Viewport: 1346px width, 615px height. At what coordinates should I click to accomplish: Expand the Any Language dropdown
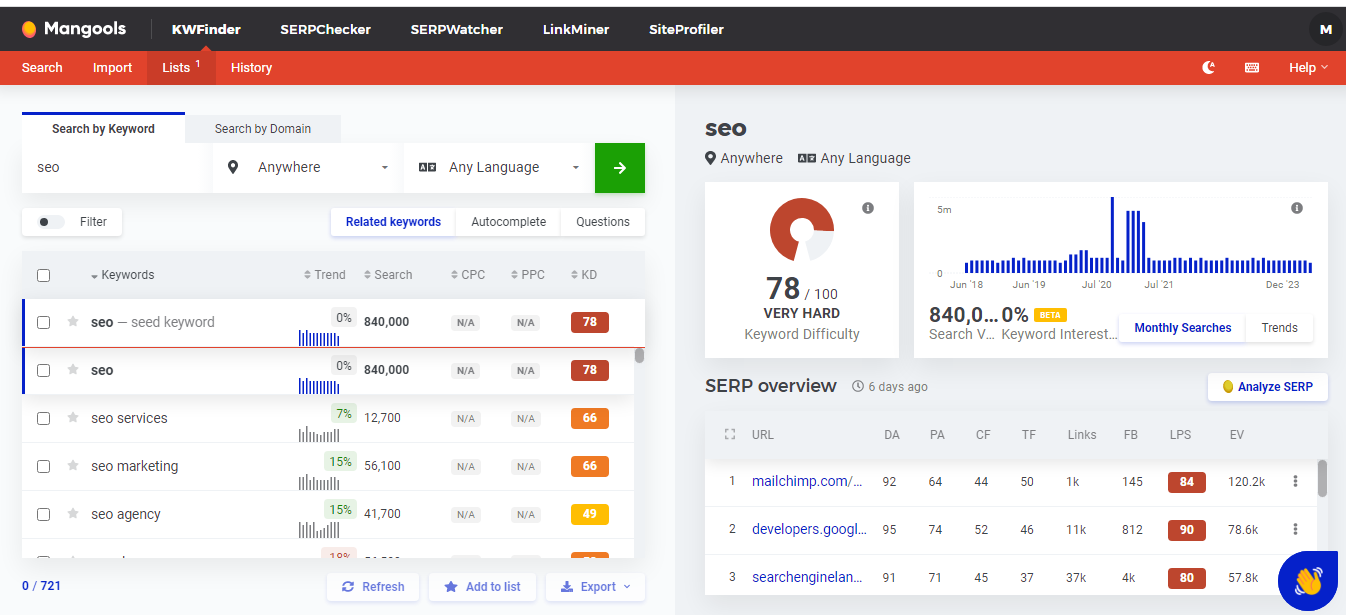click(499, 168)
